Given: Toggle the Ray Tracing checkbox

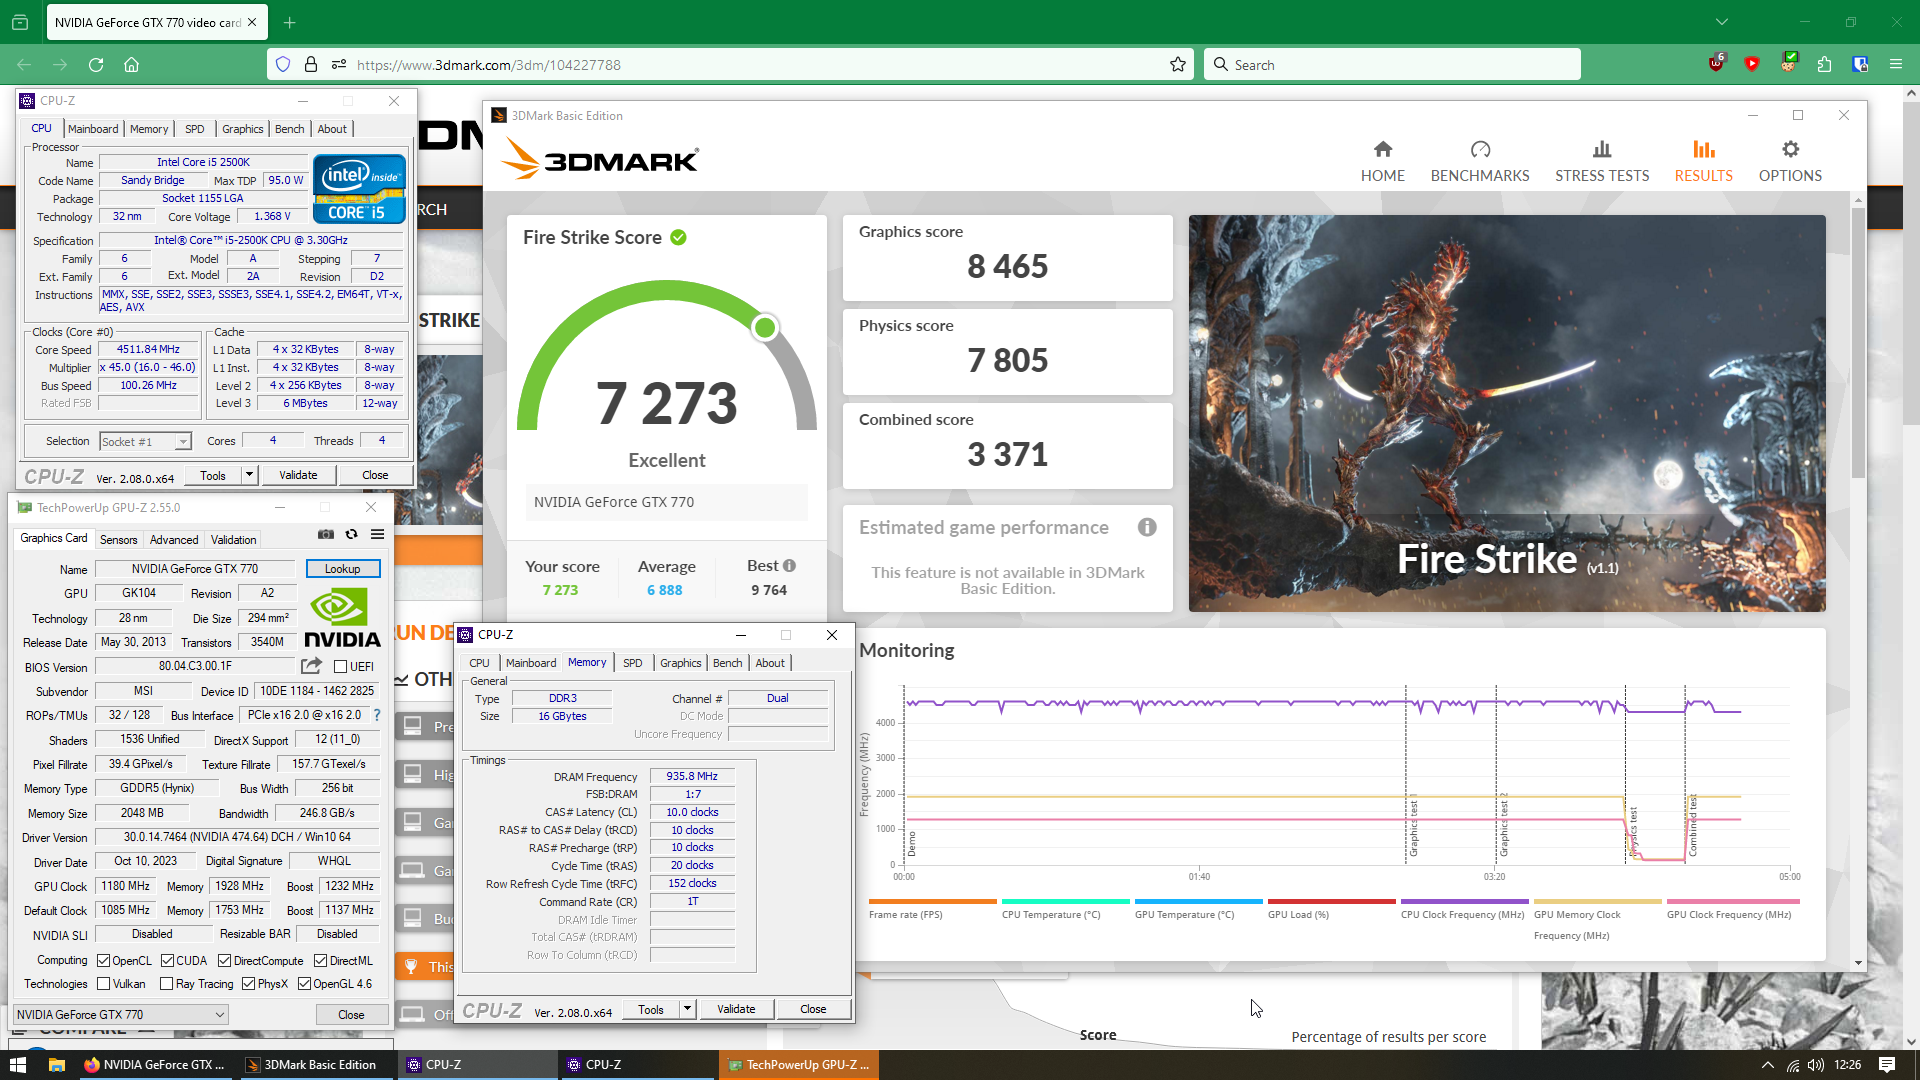Looking at the screenshot, I should point(167,984).
